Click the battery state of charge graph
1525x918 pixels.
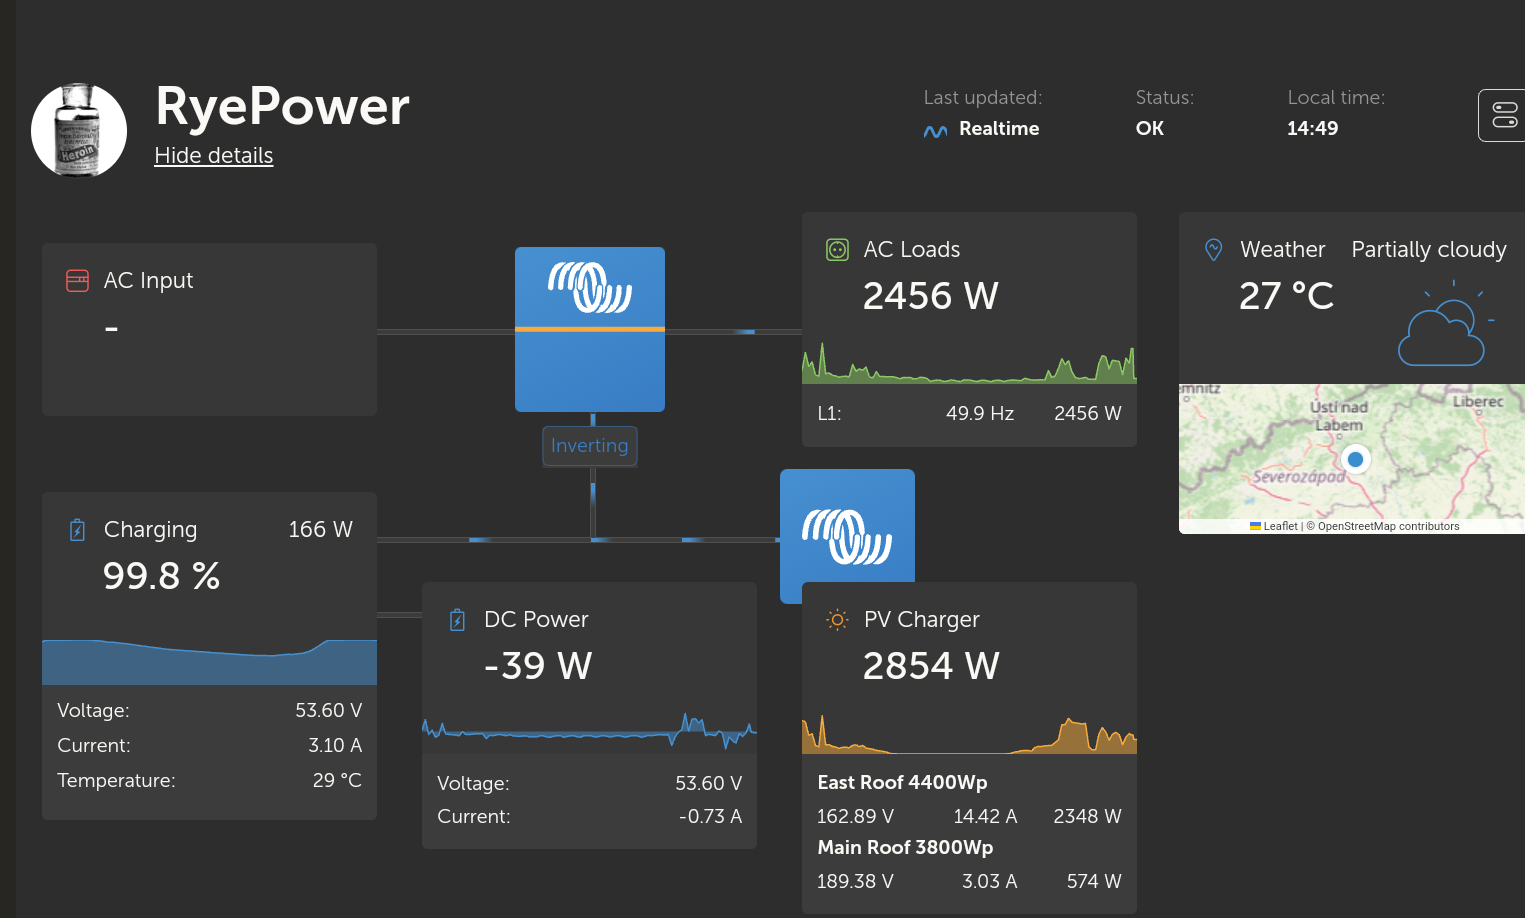(x=209, y=662)
